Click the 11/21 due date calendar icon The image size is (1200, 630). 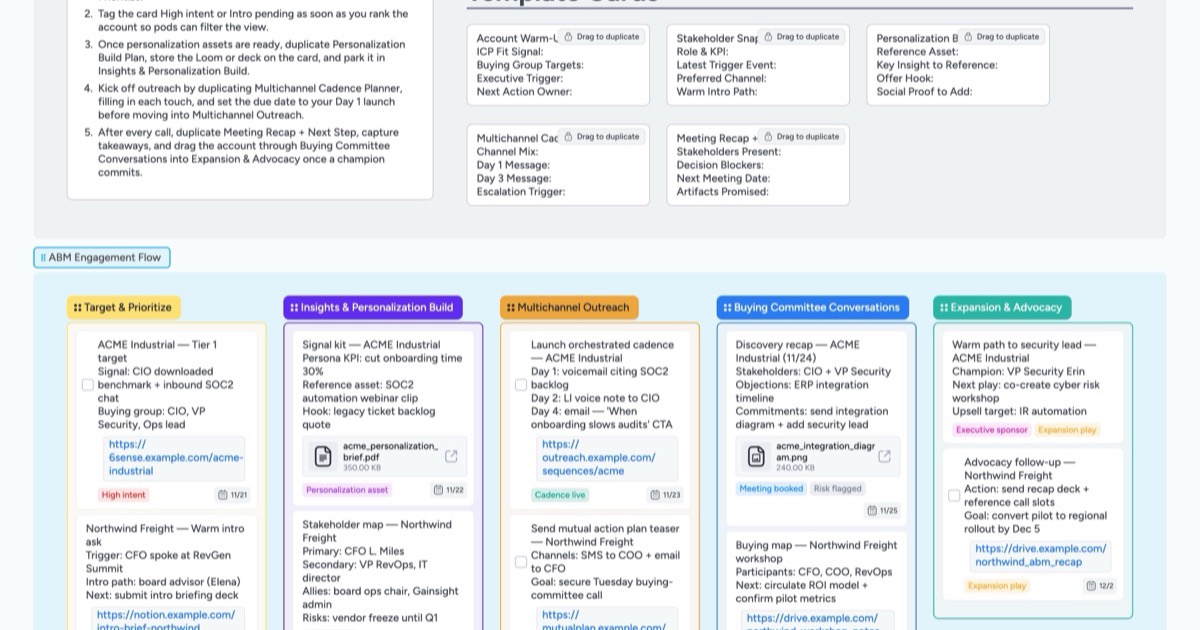(x=223, y=495)
